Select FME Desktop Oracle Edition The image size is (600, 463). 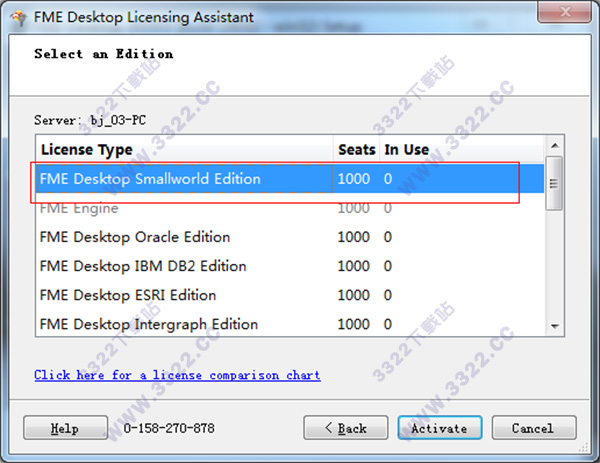pos(290,237)
